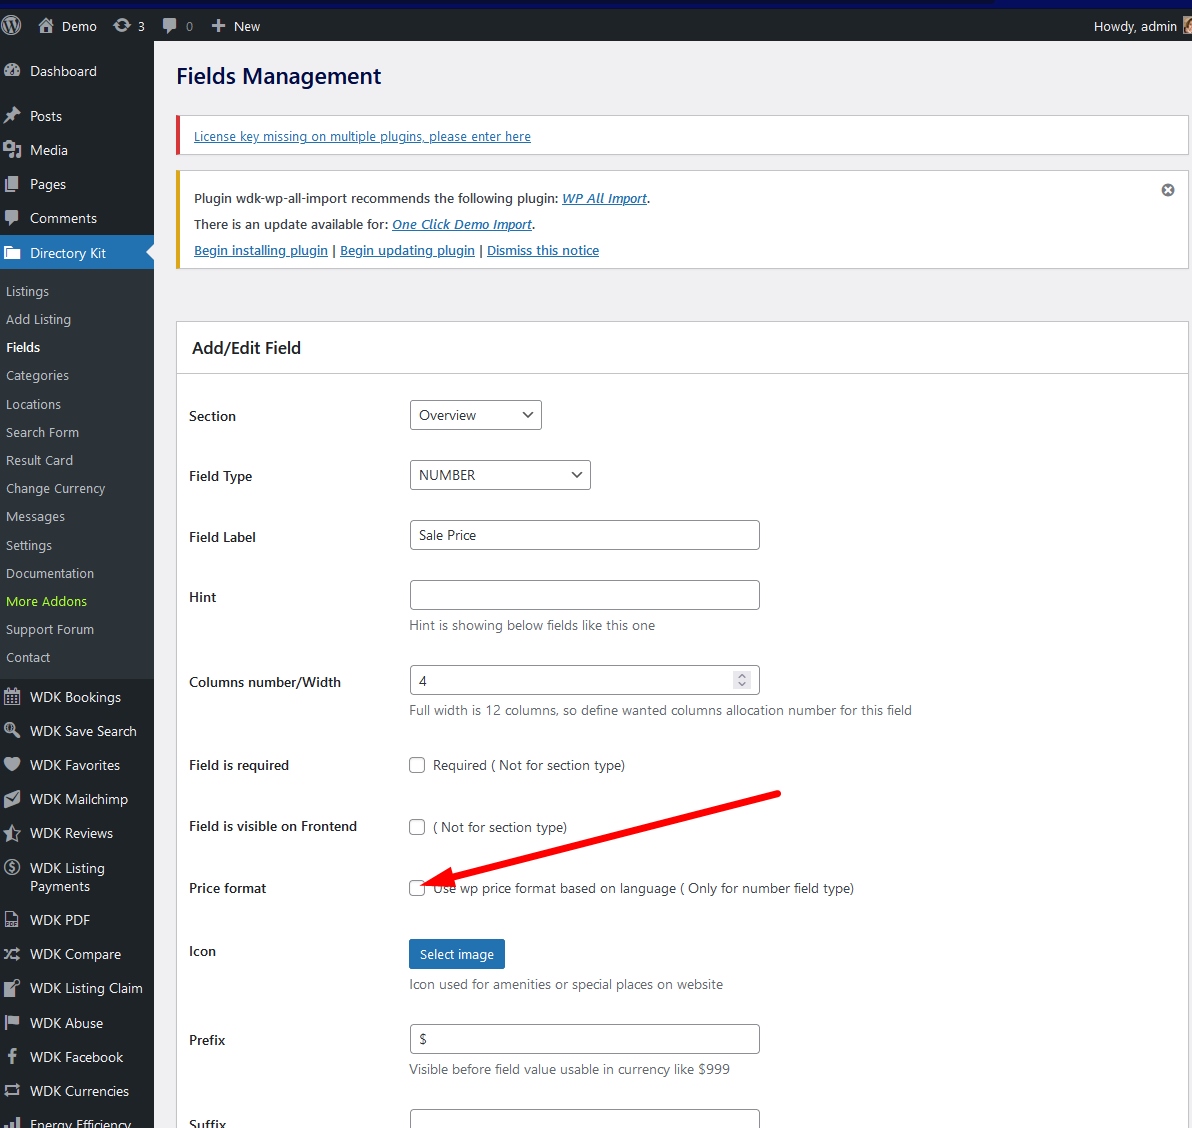Check the Required field checkbox
This screenshot has width=1192, height=1128.
pyautogui.click(x=417, y=765)
